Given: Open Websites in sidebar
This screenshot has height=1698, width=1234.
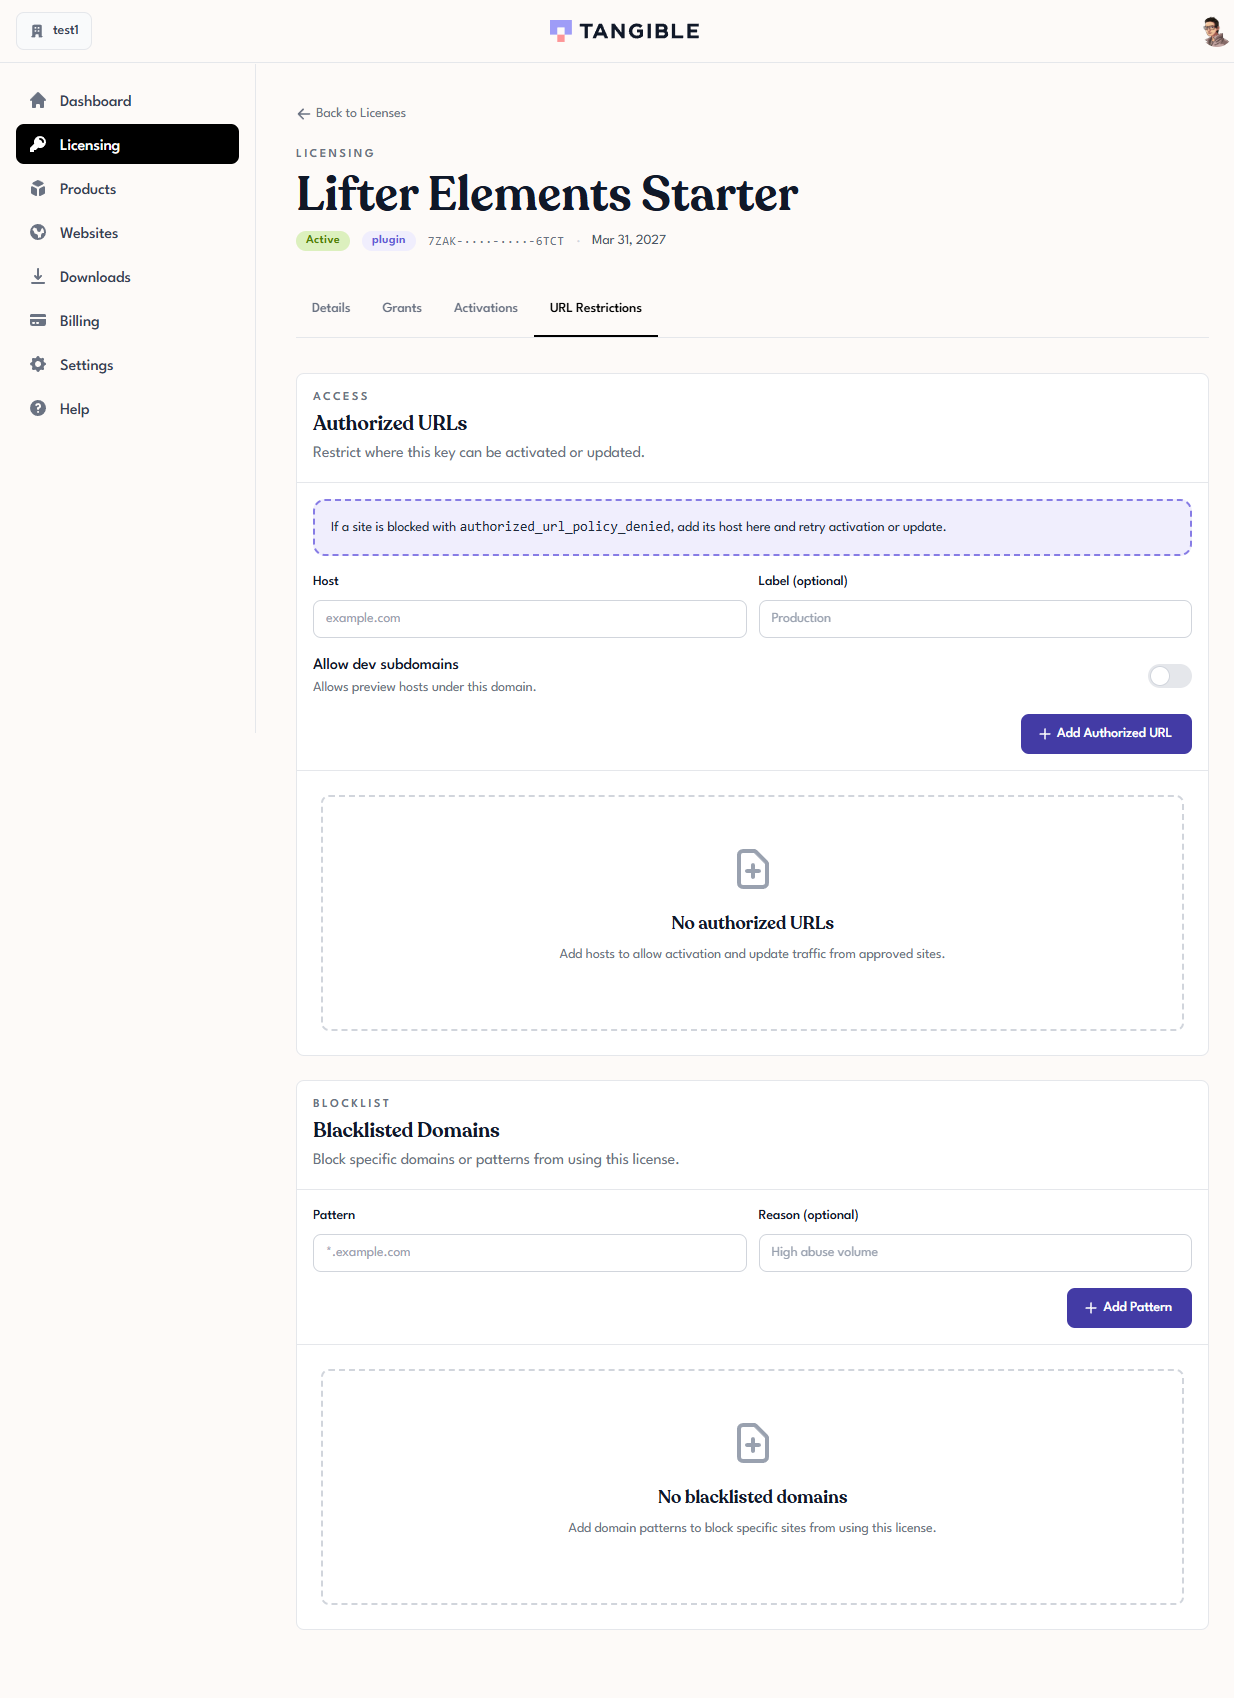Looking at the screenshot, I should click(x=127, y=232).
